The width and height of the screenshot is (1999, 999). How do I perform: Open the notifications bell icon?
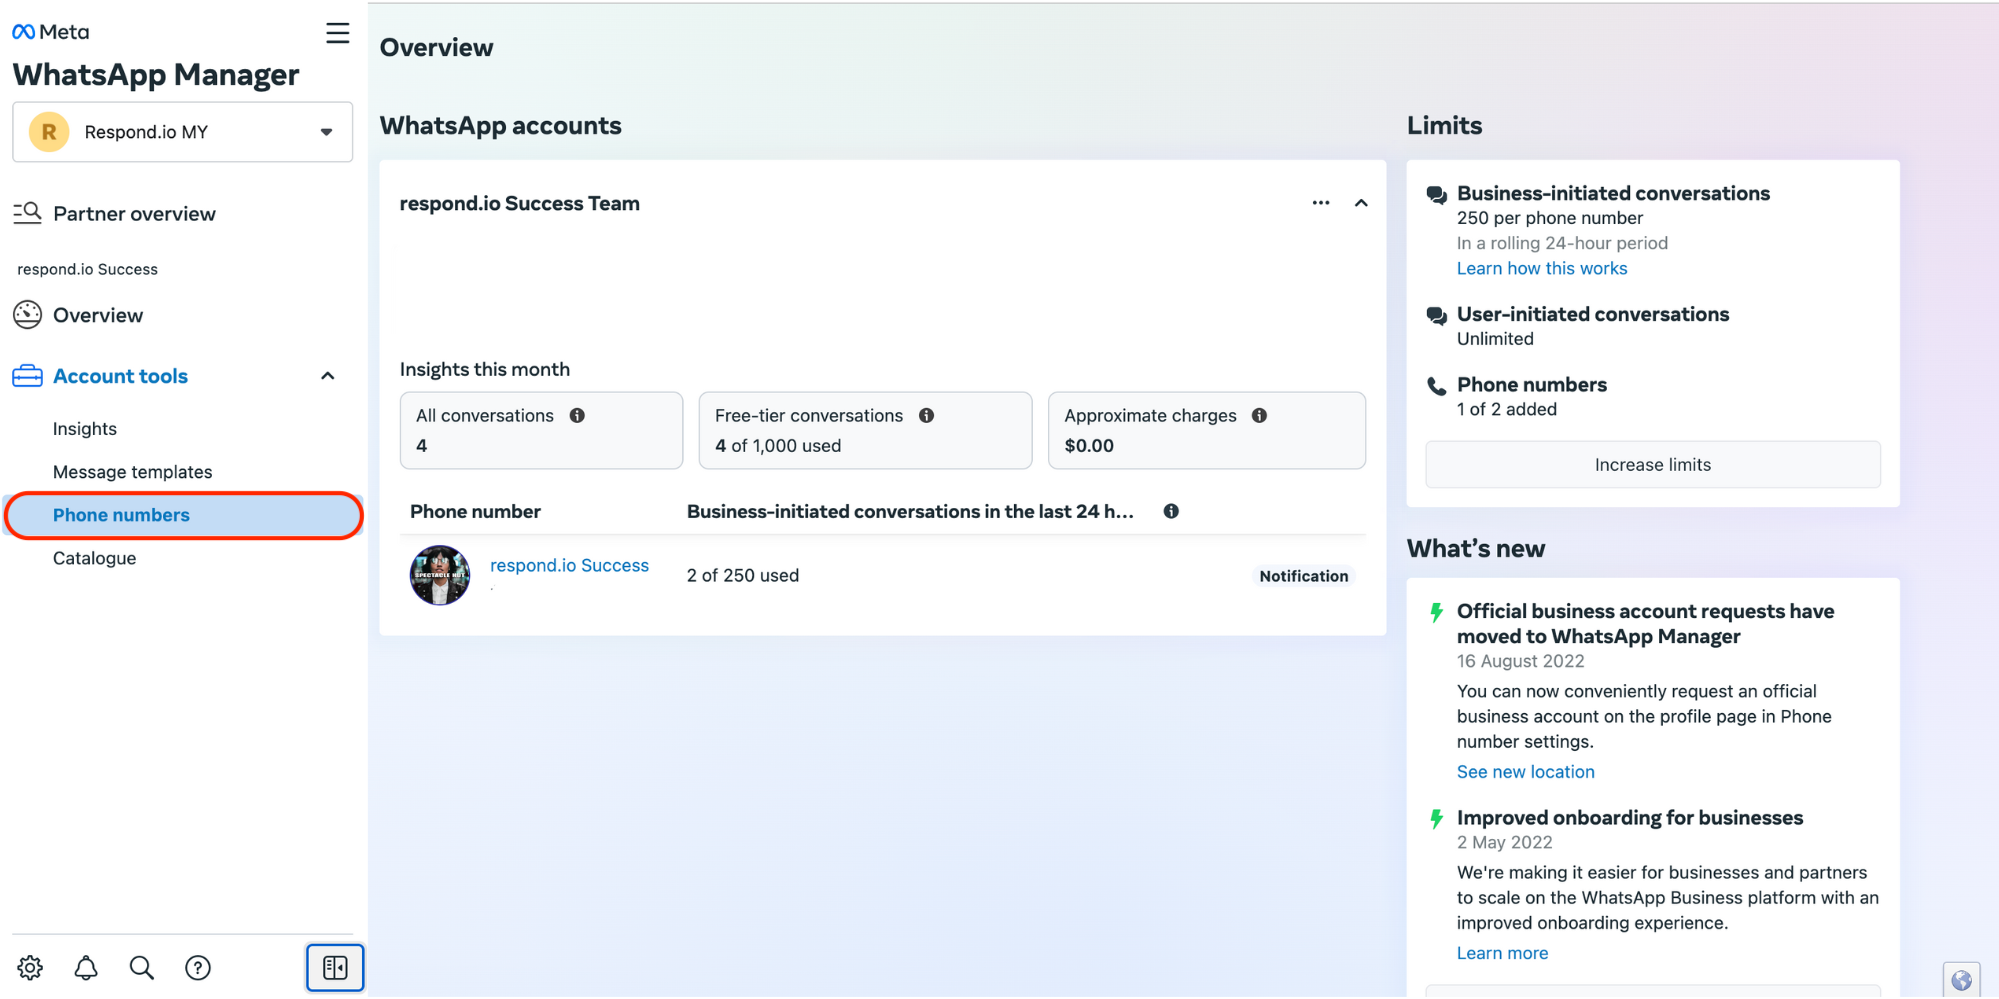point(86,968)
